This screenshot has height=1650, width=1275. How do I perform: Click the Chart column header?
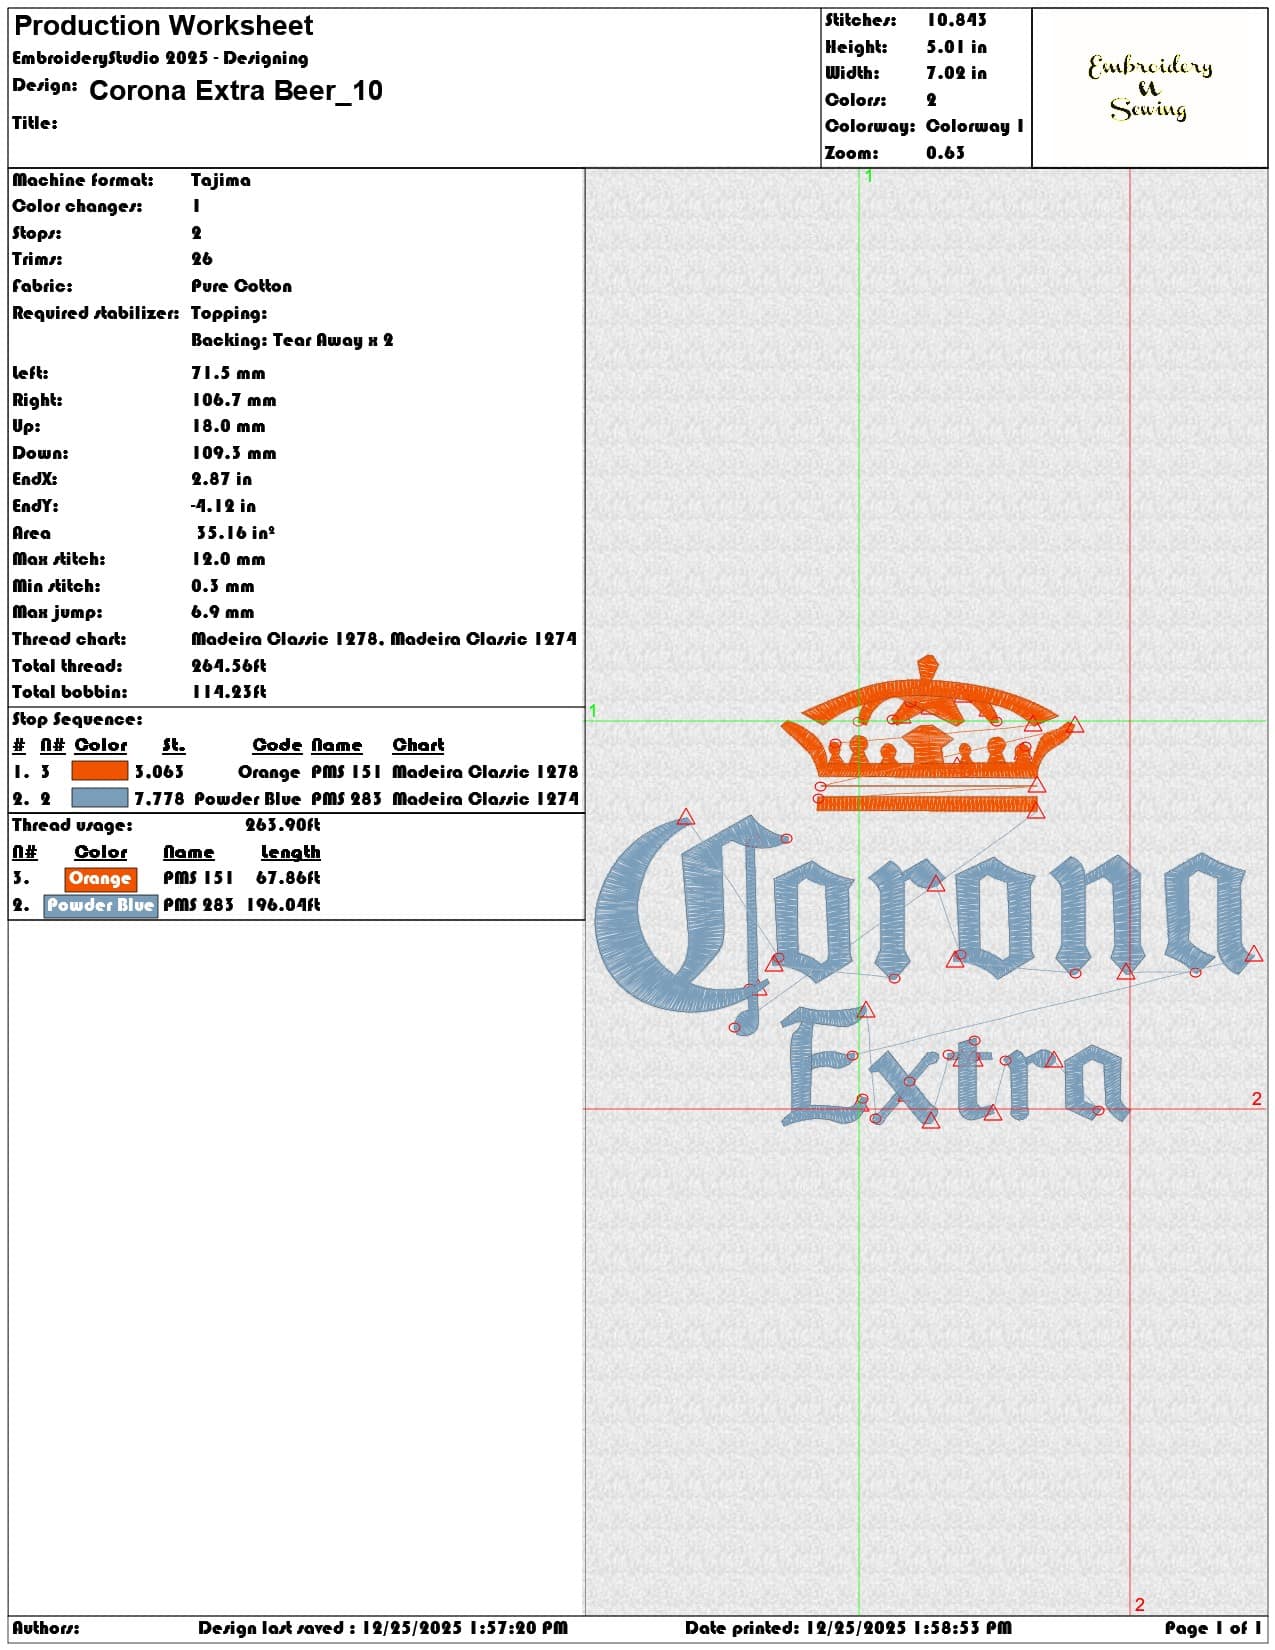(418, 745)
